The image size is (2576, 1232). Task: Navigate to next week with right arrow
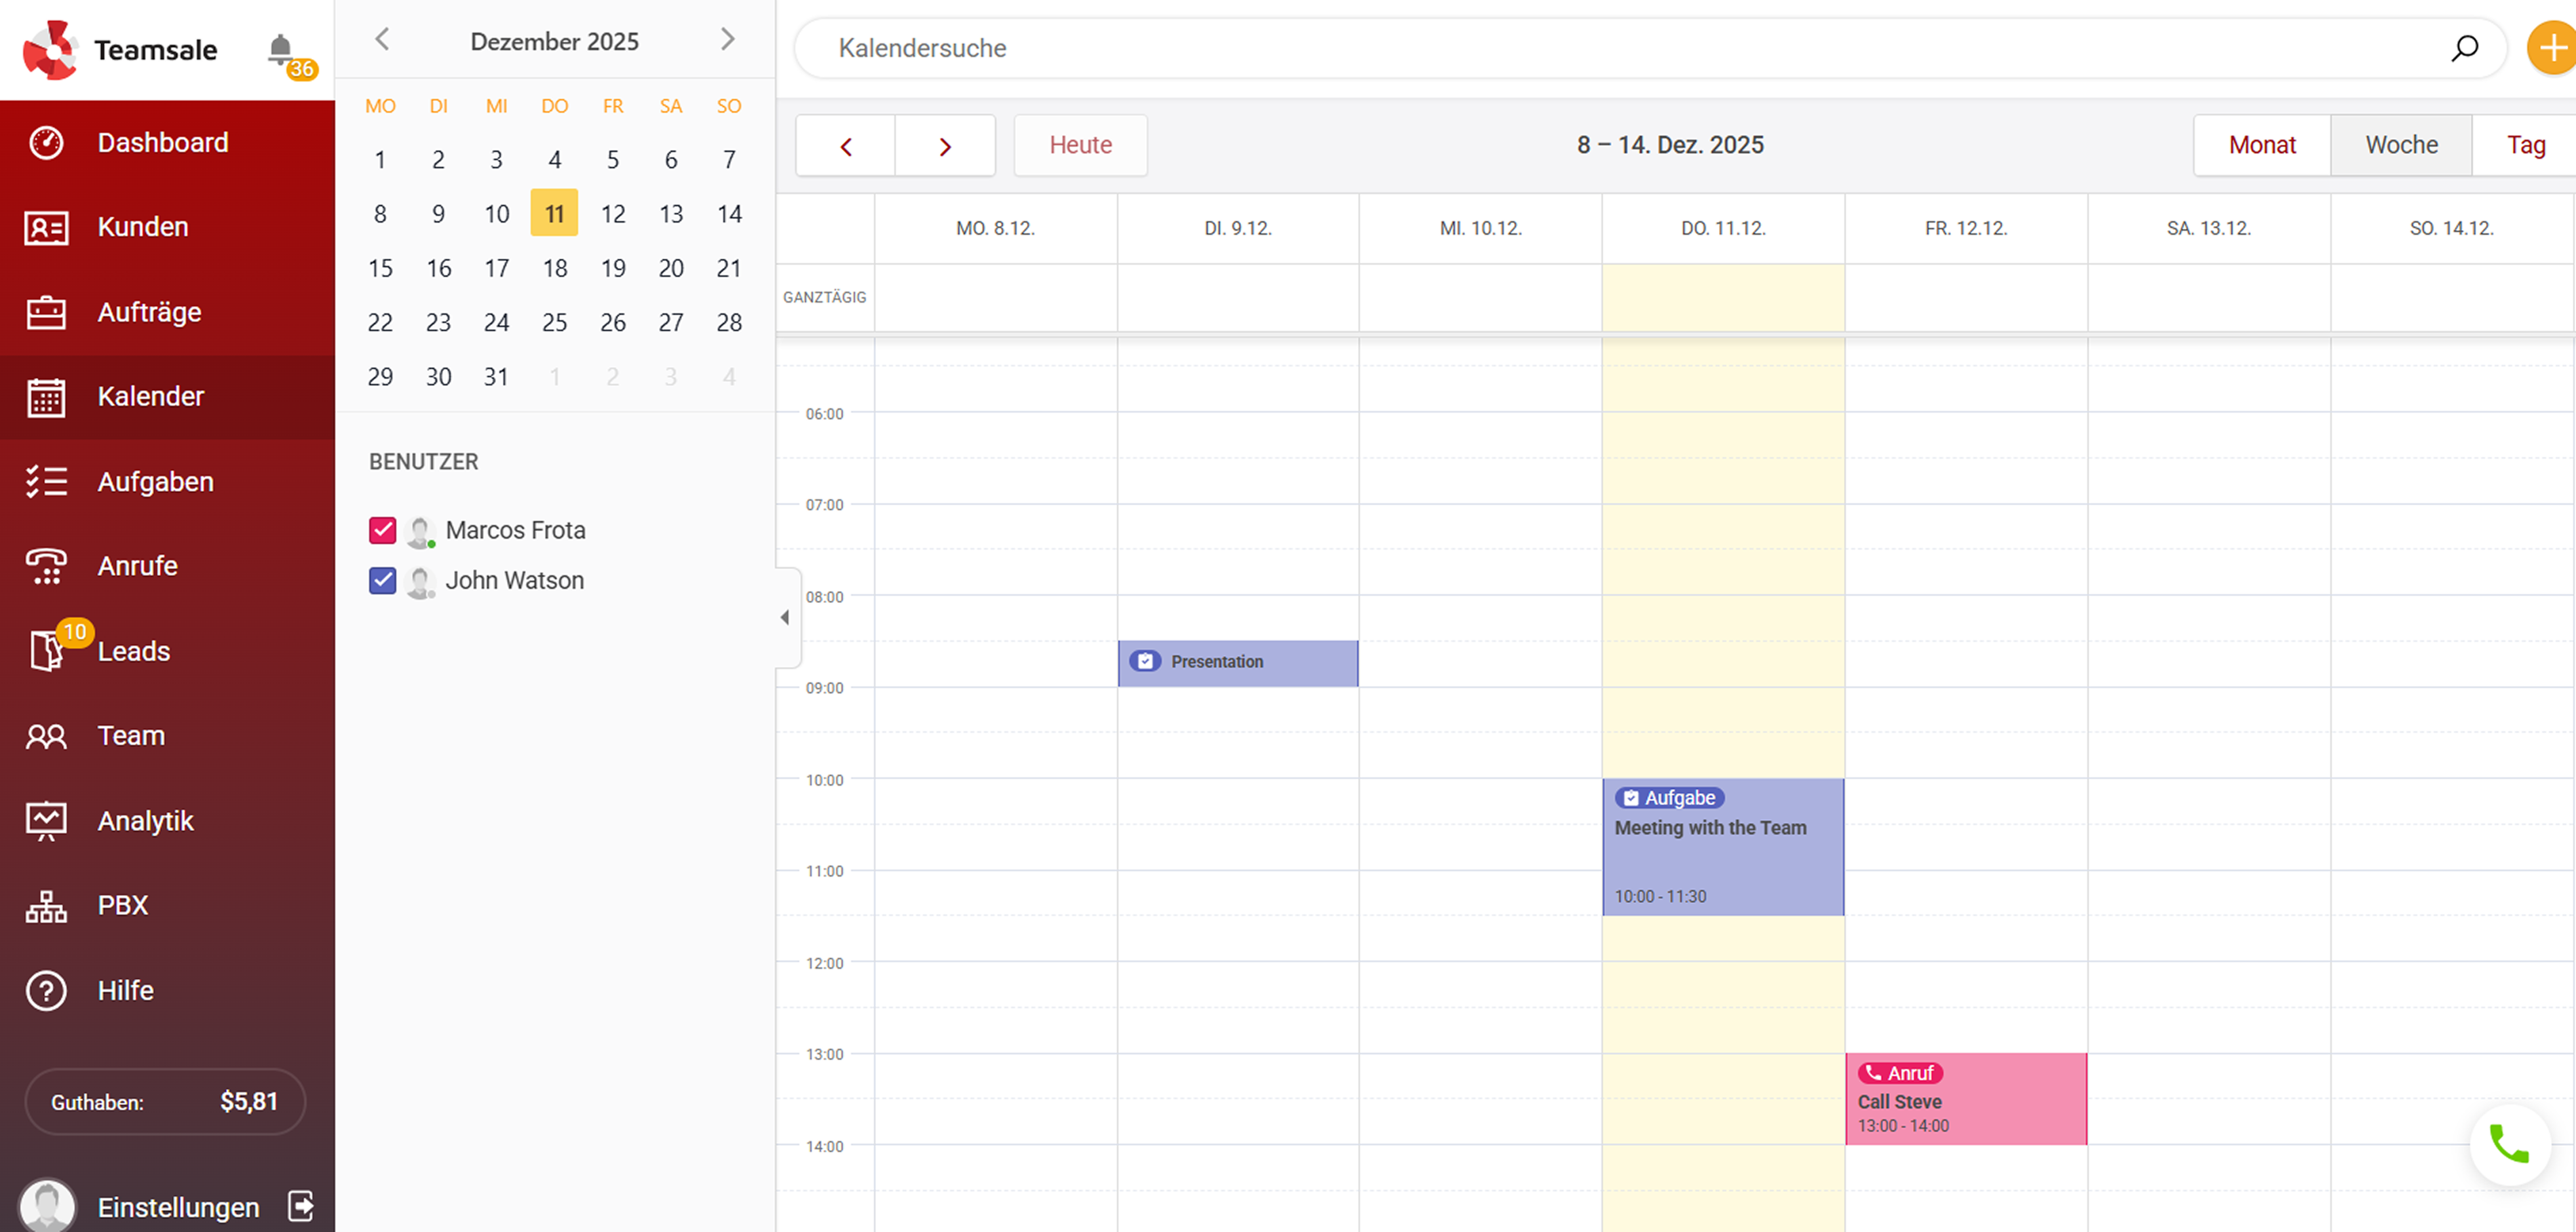coord(944,145)
